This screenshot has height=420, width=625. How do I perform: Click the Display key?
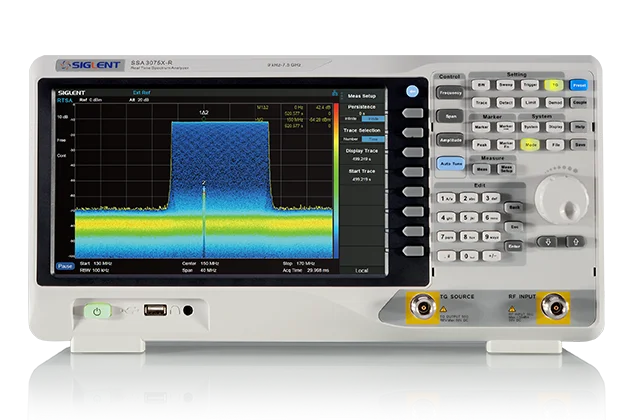click(x=555, y=127)
